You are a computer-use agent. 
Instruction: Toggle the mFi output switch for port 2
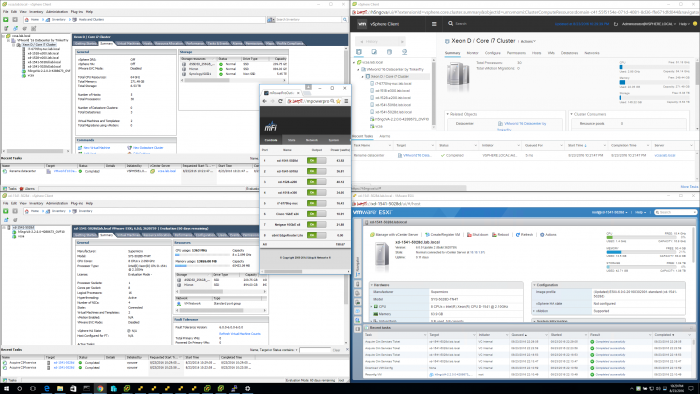316,171
